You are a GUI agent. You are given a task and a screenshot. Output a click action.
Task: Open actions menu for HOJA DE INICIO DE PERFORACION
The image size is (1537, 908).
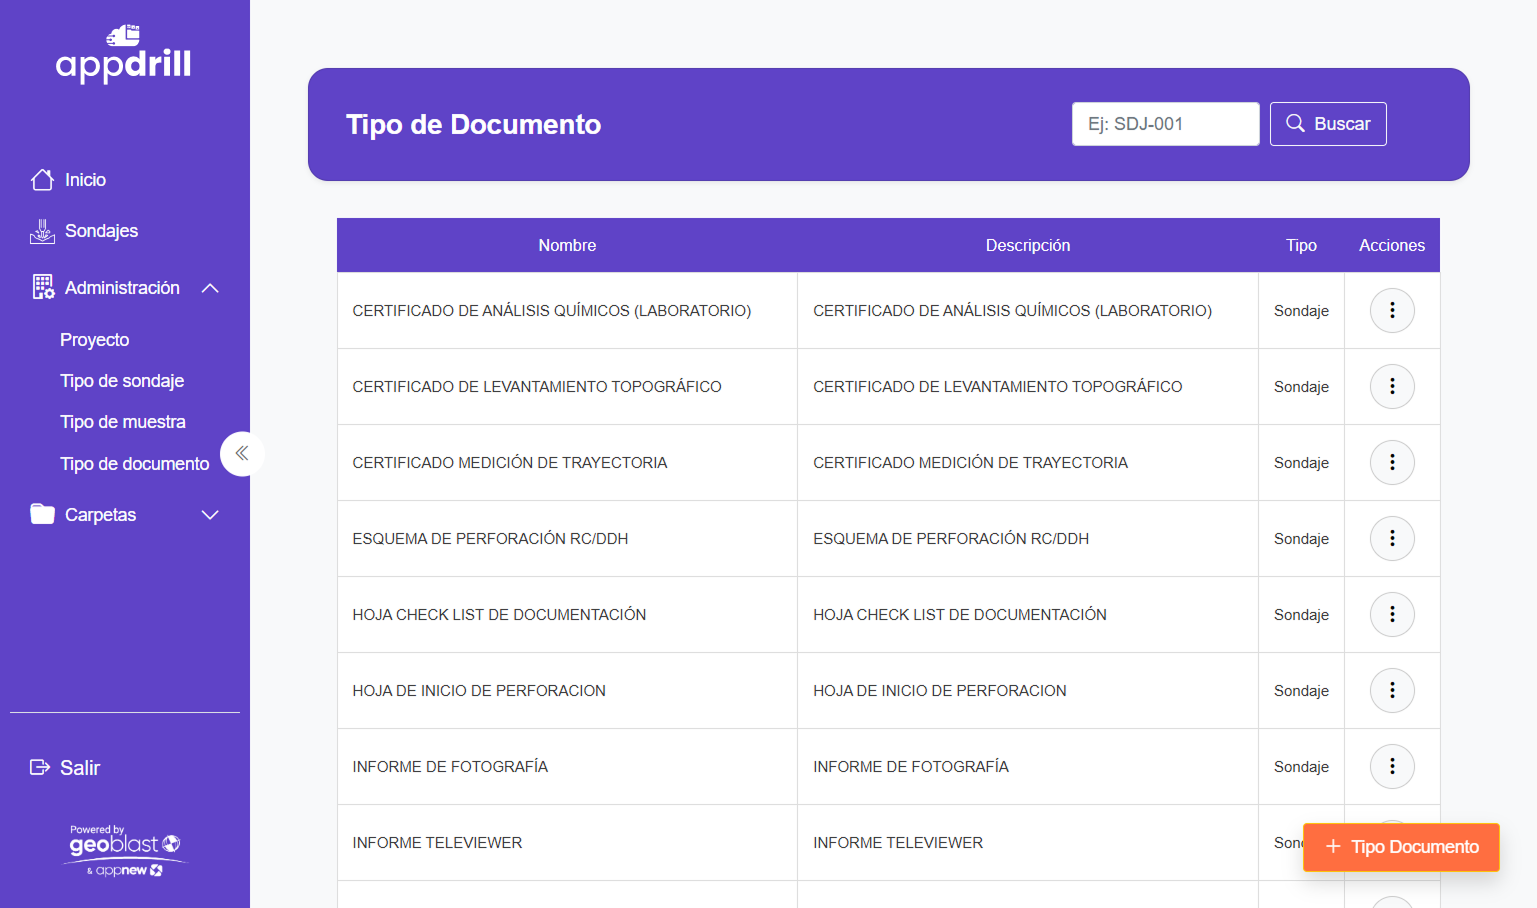(1392, 690)
